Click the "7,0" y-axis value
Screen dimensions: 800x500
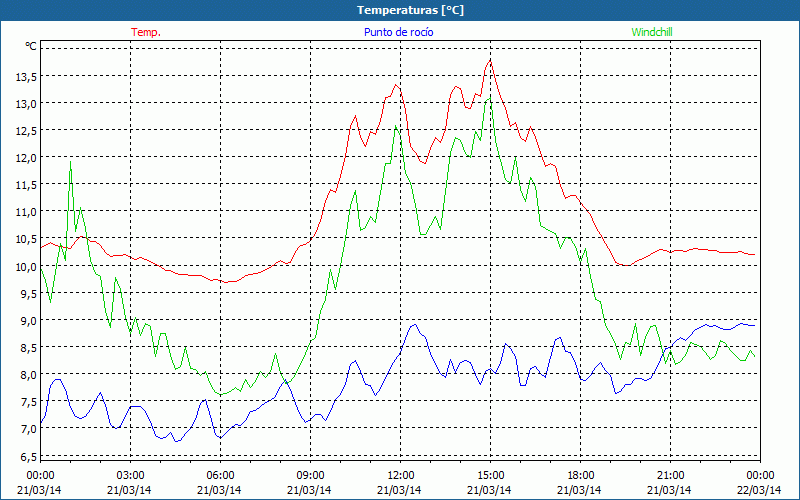point(28,429)
